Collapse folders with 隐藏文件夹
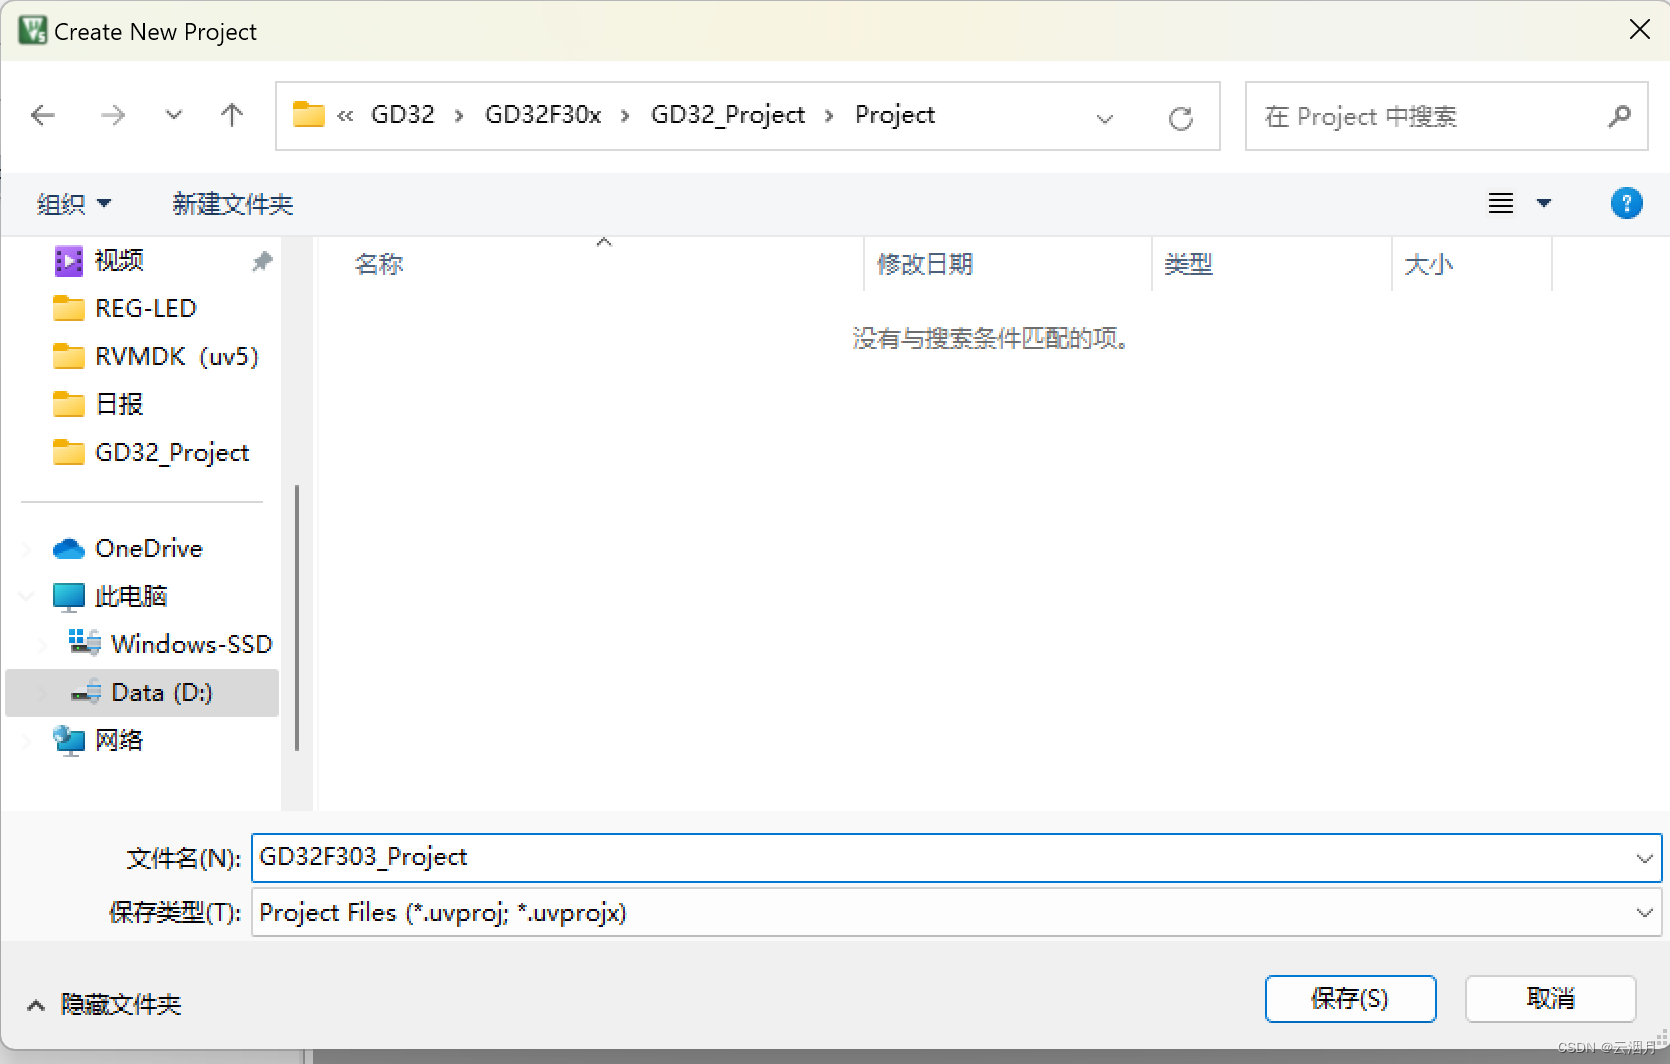 pyautogui.click(x=104, y=1004)
